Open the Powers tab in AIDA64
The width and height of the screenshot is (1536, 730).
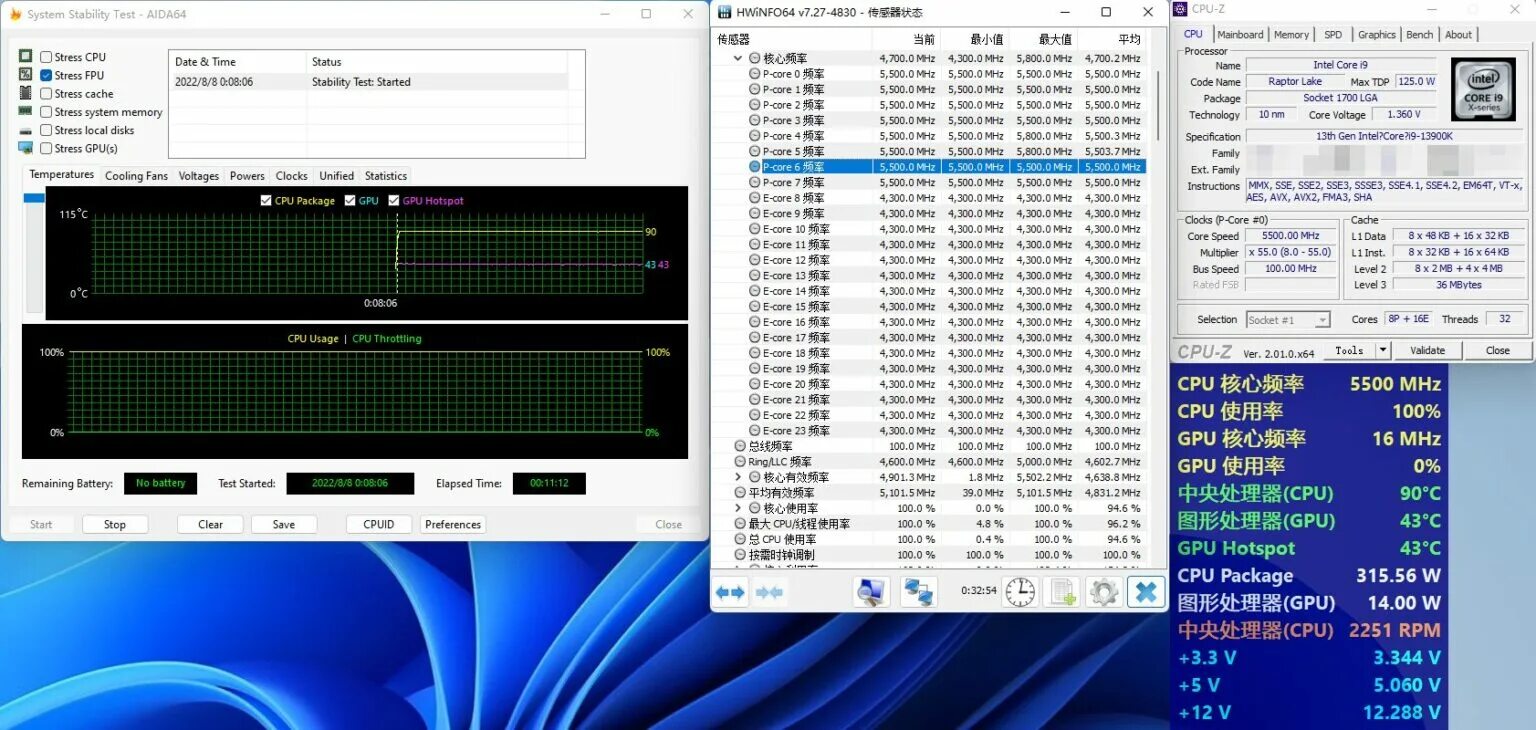(x=247, y=176)
